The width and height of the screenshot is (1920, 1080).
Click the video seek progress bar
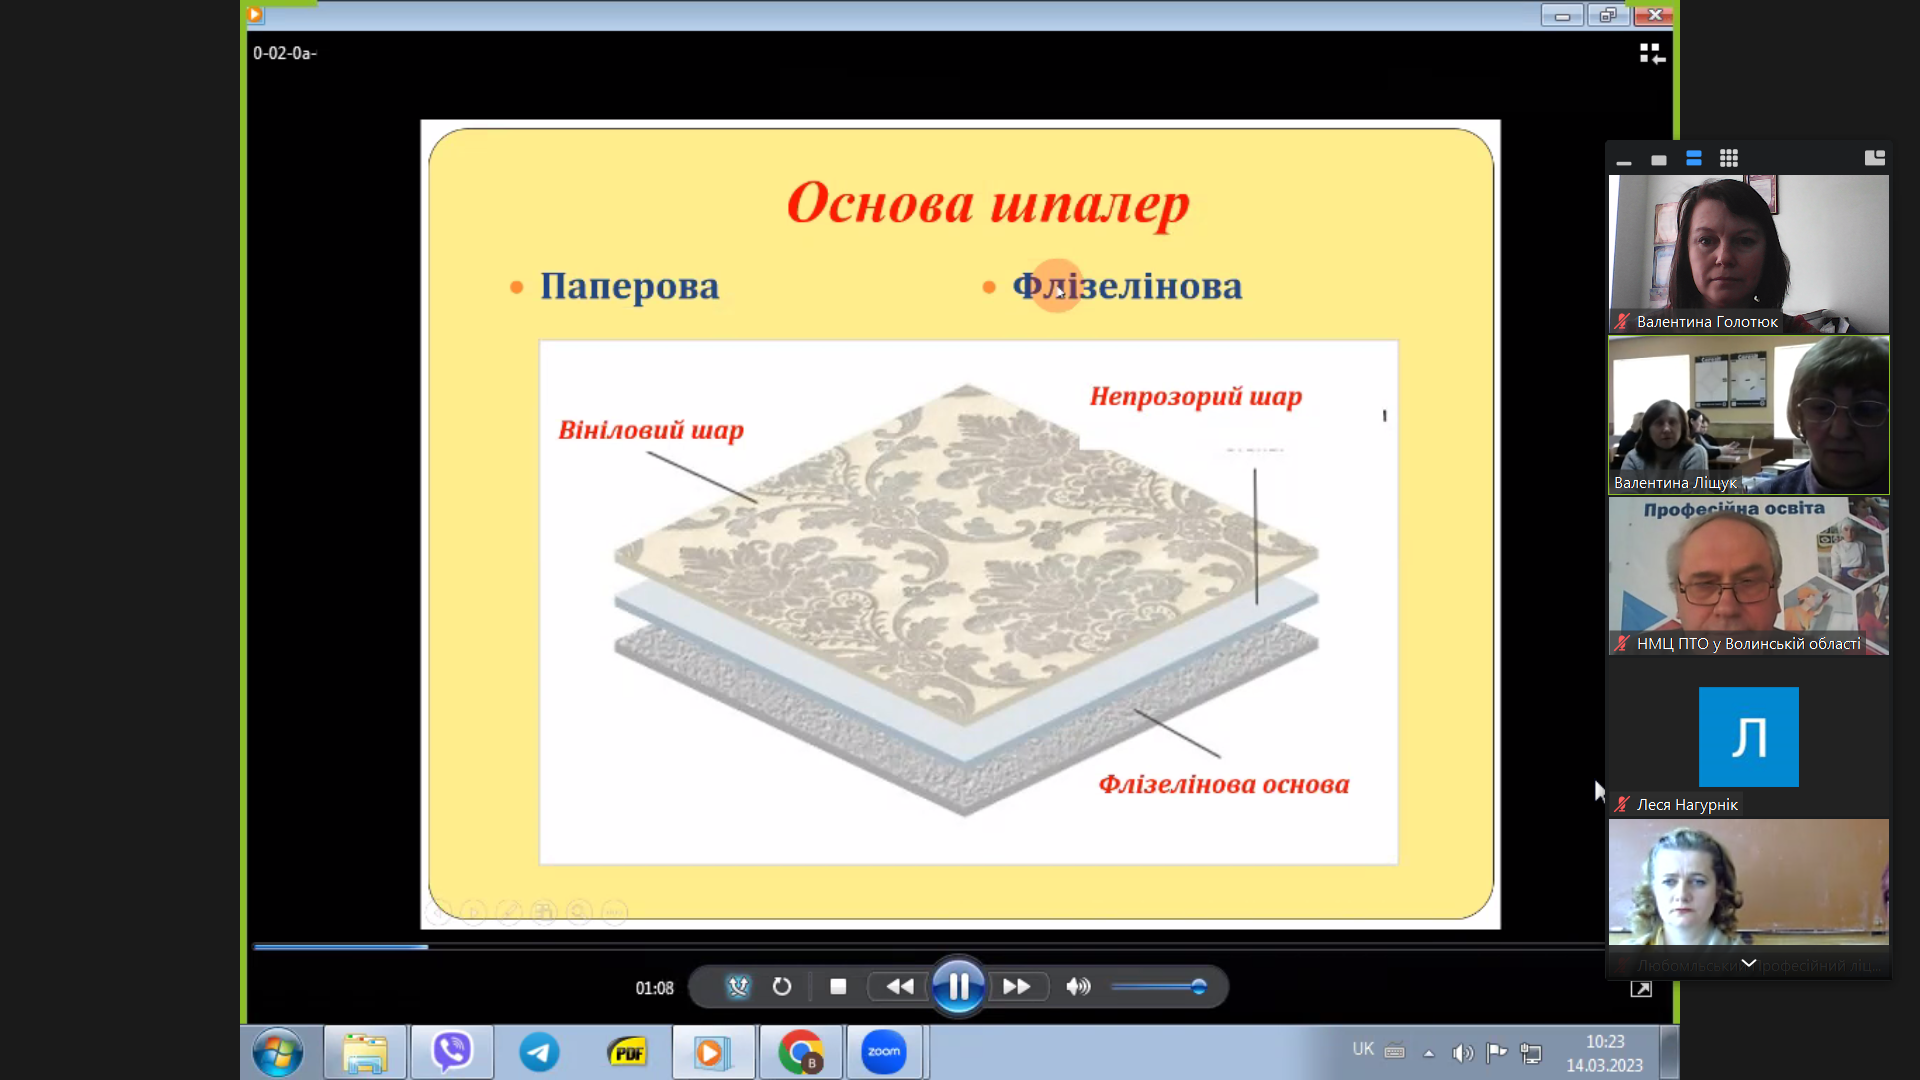tap(800, 946)
